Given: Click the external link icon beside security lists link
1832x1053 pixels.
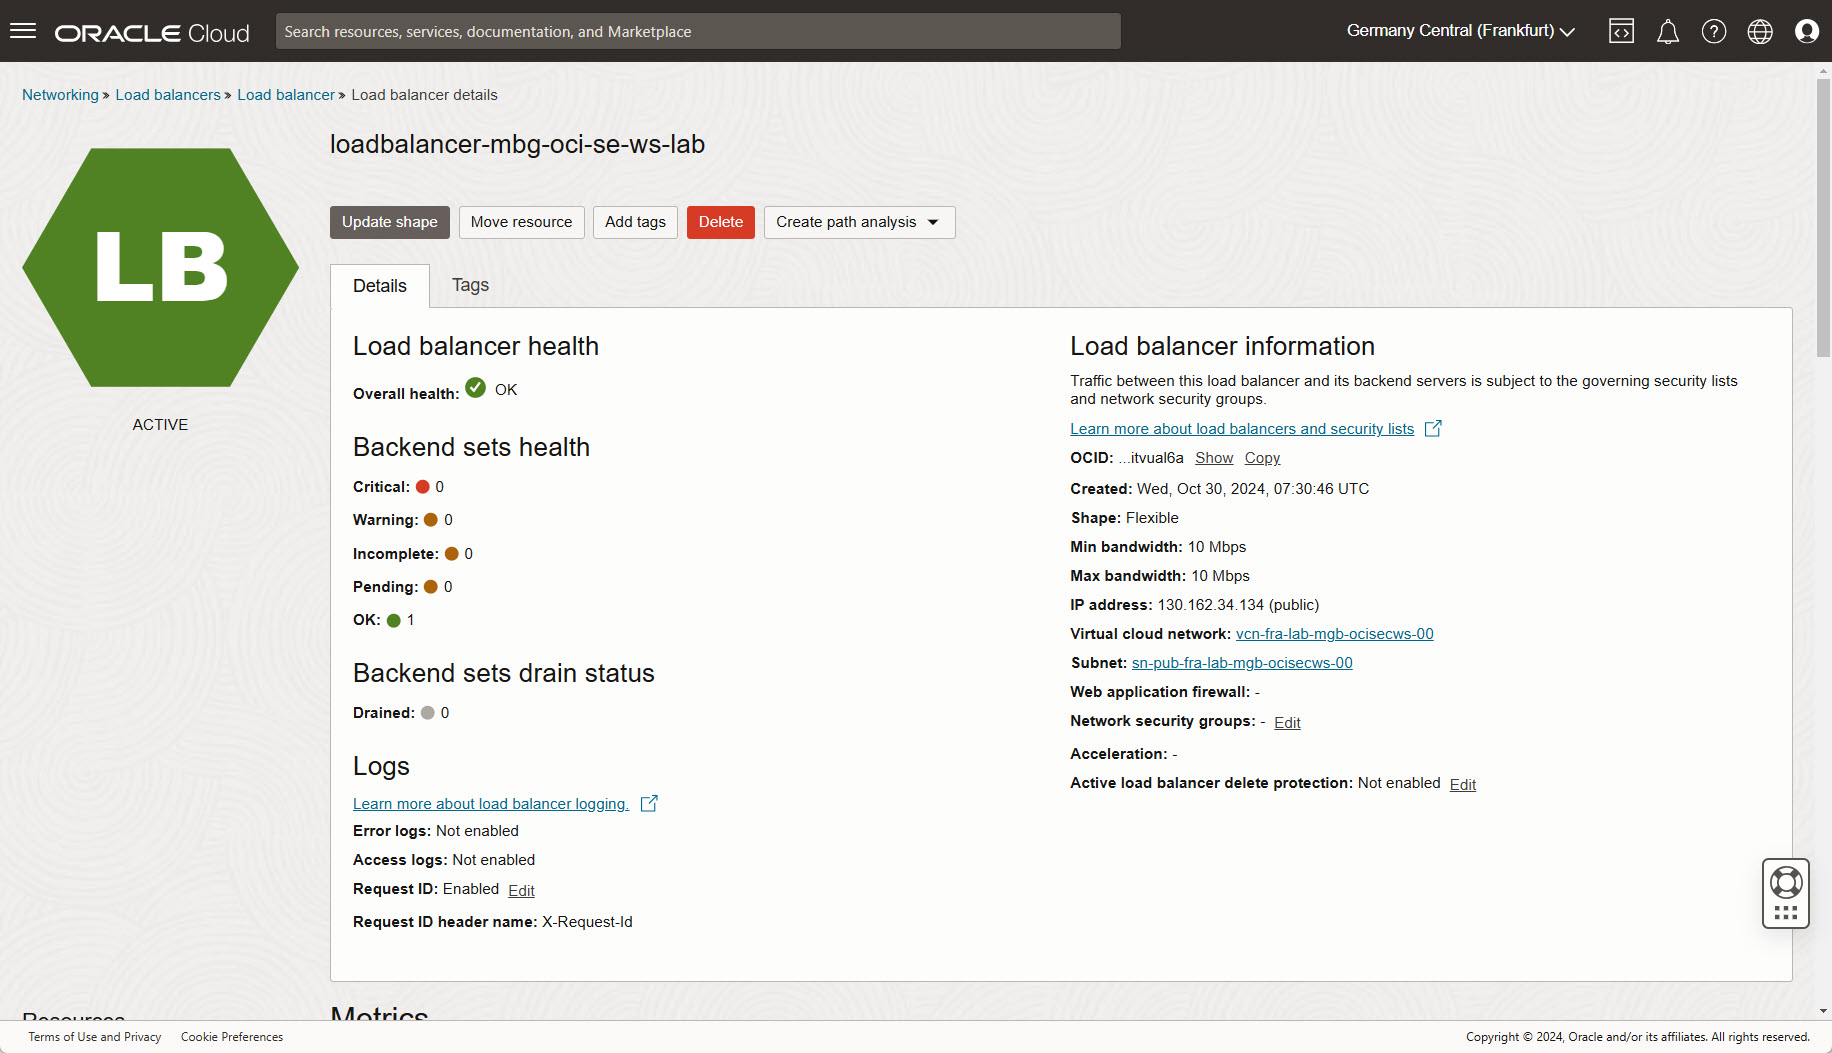Looking at the screenshot, I should (x=1433, y=428).
